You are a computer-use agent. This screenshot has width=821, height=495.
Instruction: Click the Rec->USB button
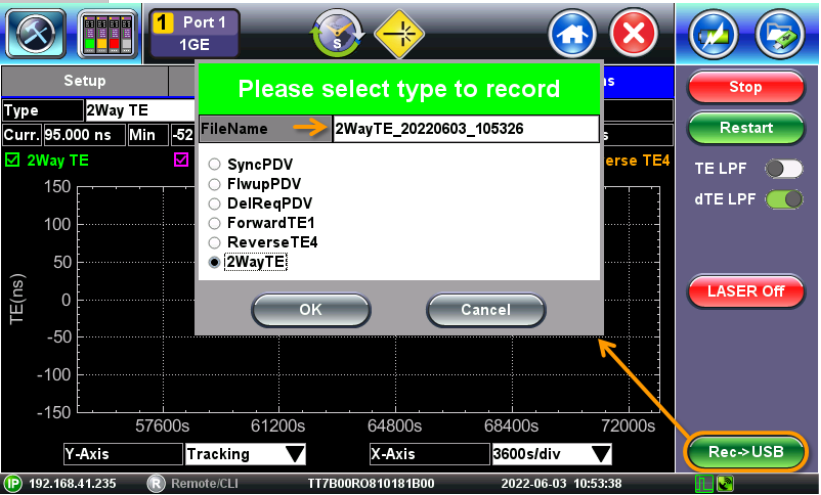(x=745, y=452)
